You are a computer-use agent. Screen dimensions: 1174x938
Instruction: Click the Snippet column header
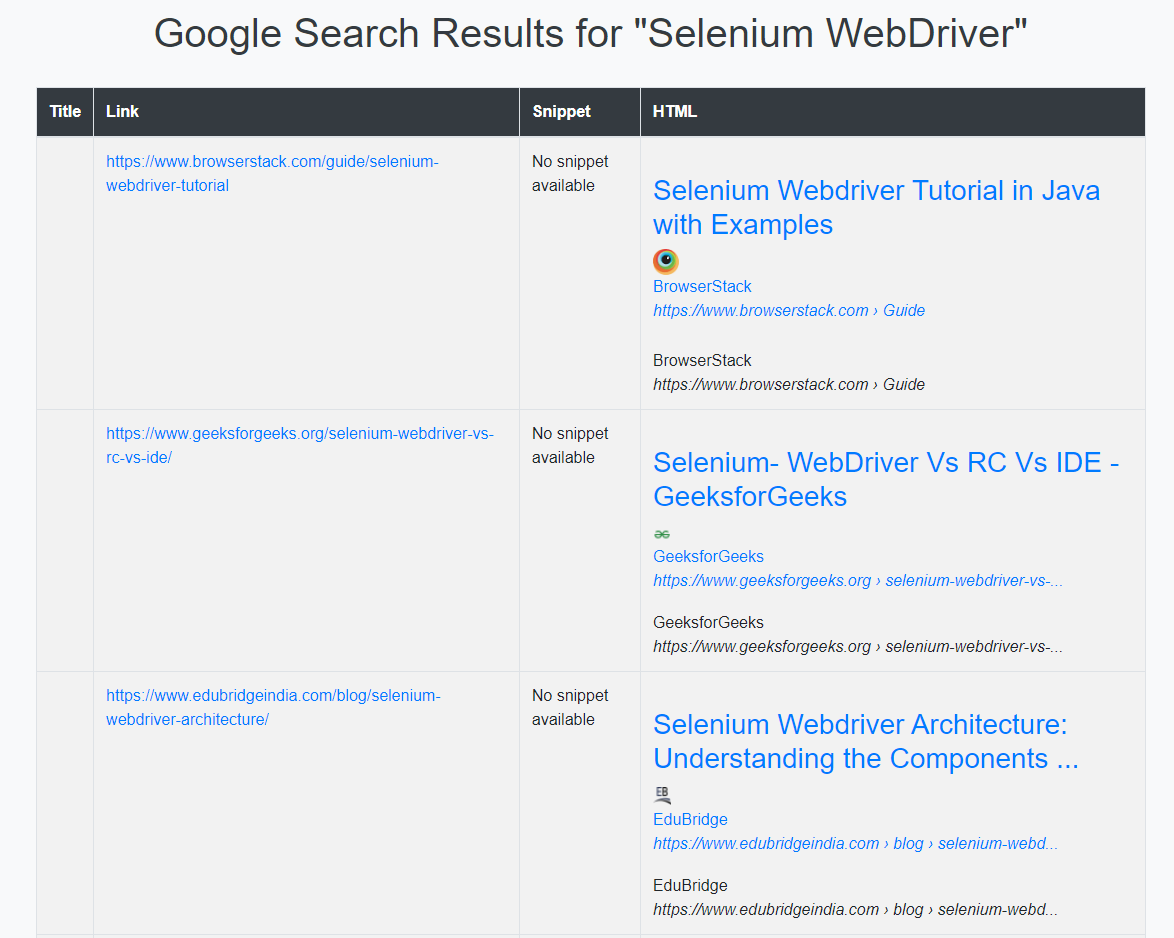[562, 112]
